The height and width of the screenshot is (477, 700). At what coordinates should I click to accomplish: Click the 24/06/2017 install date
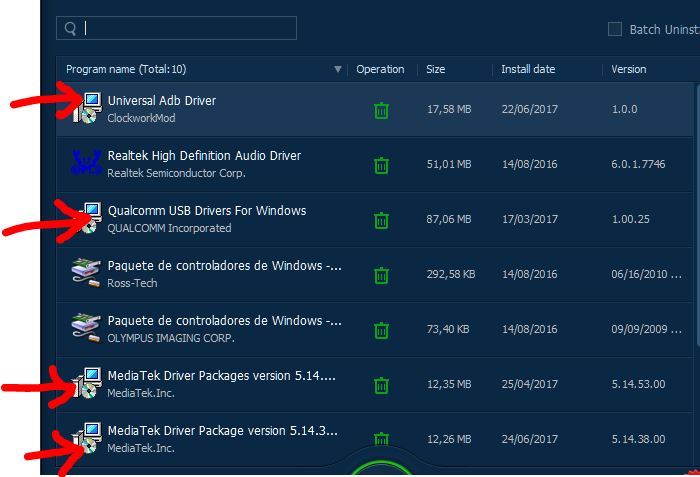(x=529, y=439)
